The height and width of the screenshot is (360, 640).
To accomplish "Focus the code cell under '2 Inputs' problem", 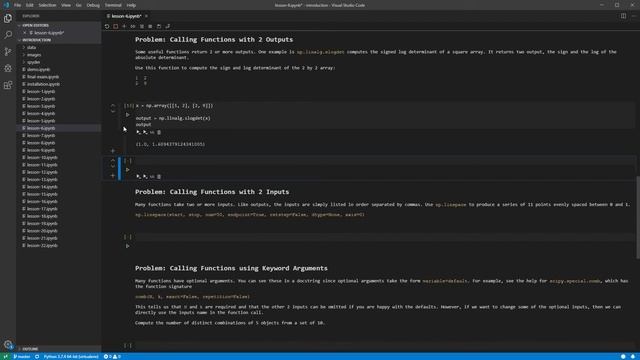I will [x=384, y=237].
